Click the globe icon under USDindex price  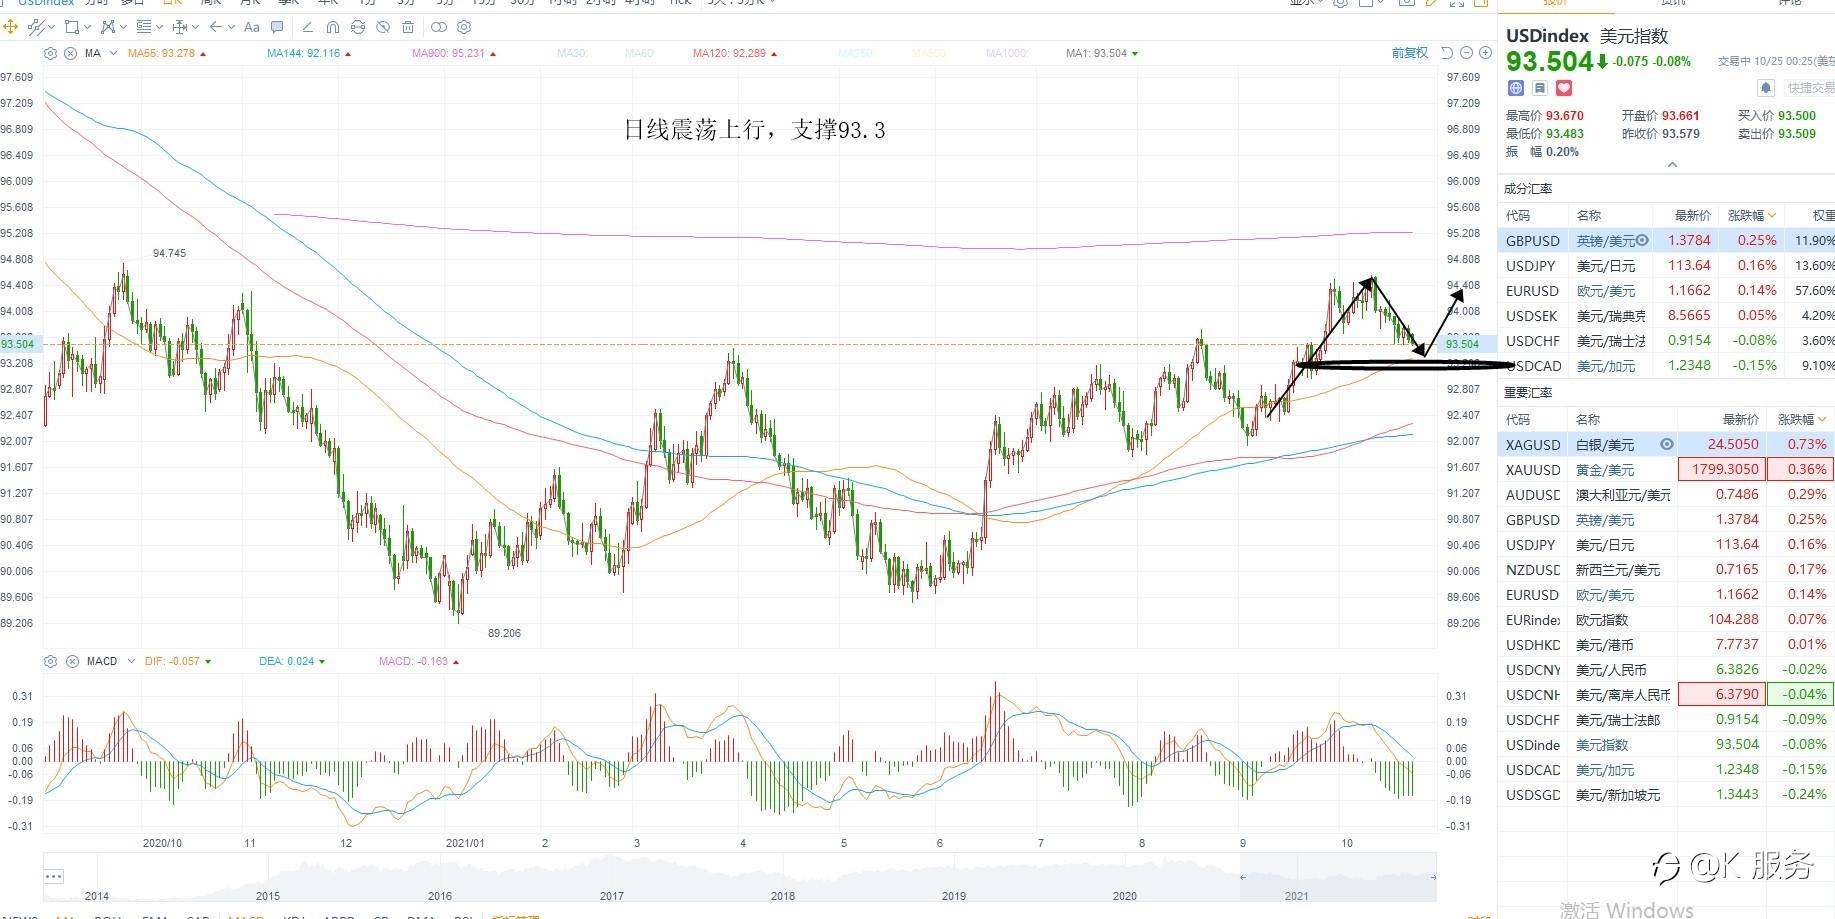[x=1516, y=88]
